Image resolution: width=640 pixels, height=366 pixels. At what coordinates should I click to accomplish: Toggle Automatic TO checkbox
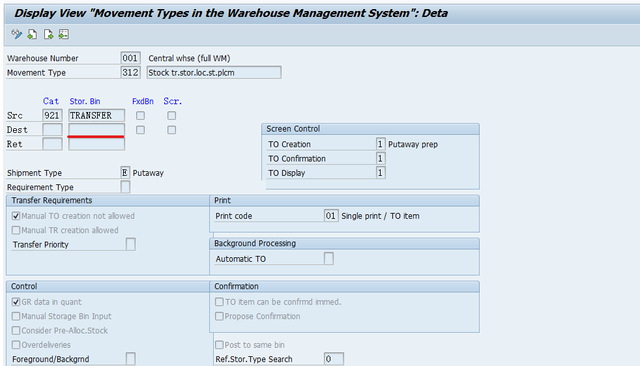click(329, 259)
